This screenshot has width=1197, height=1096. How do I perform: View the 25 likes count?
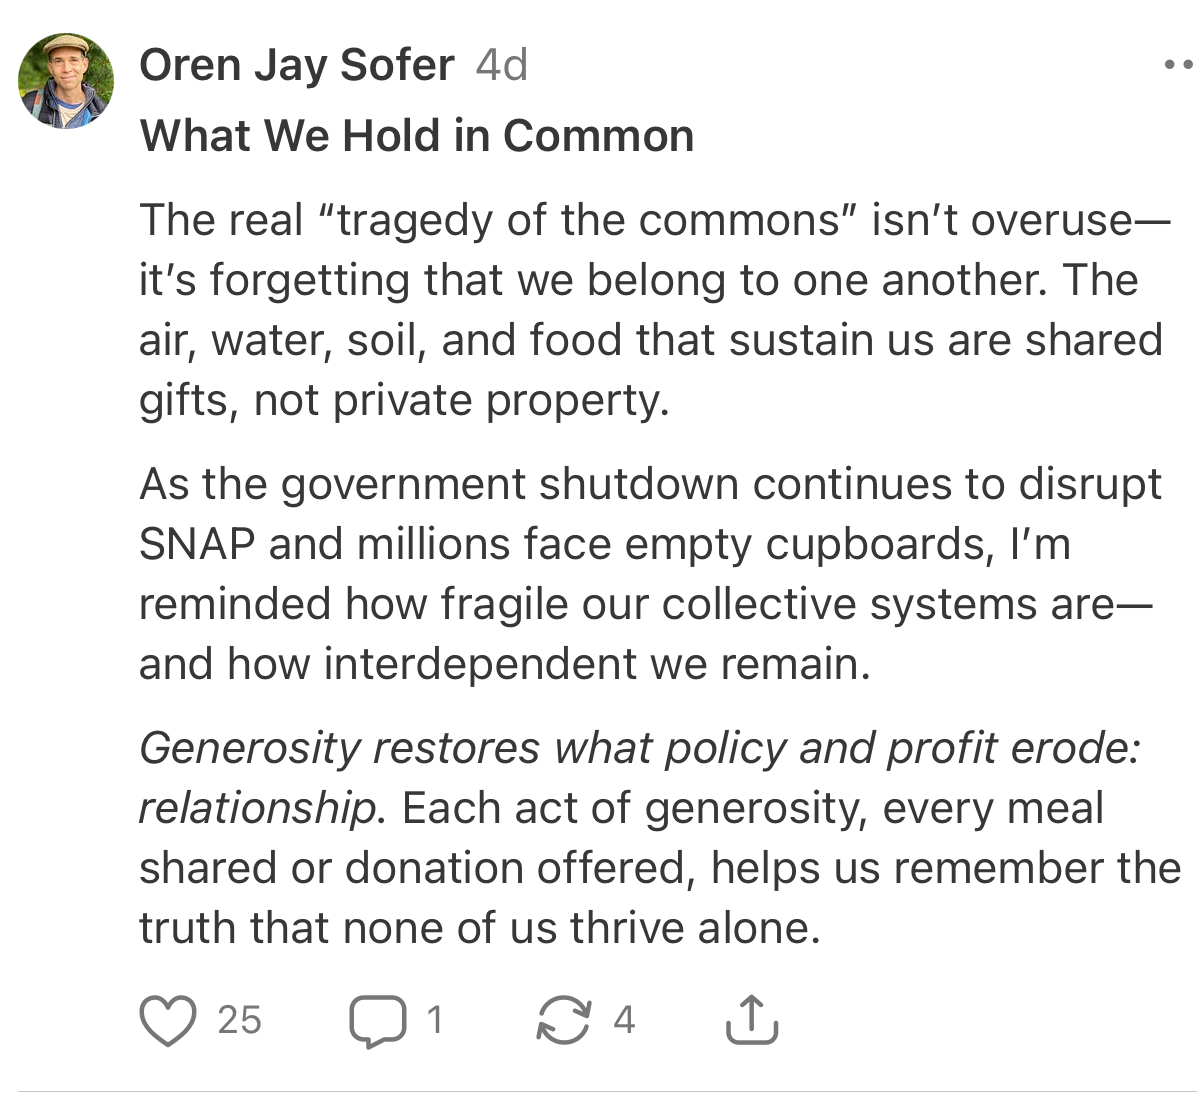(x=239, y=1020)
